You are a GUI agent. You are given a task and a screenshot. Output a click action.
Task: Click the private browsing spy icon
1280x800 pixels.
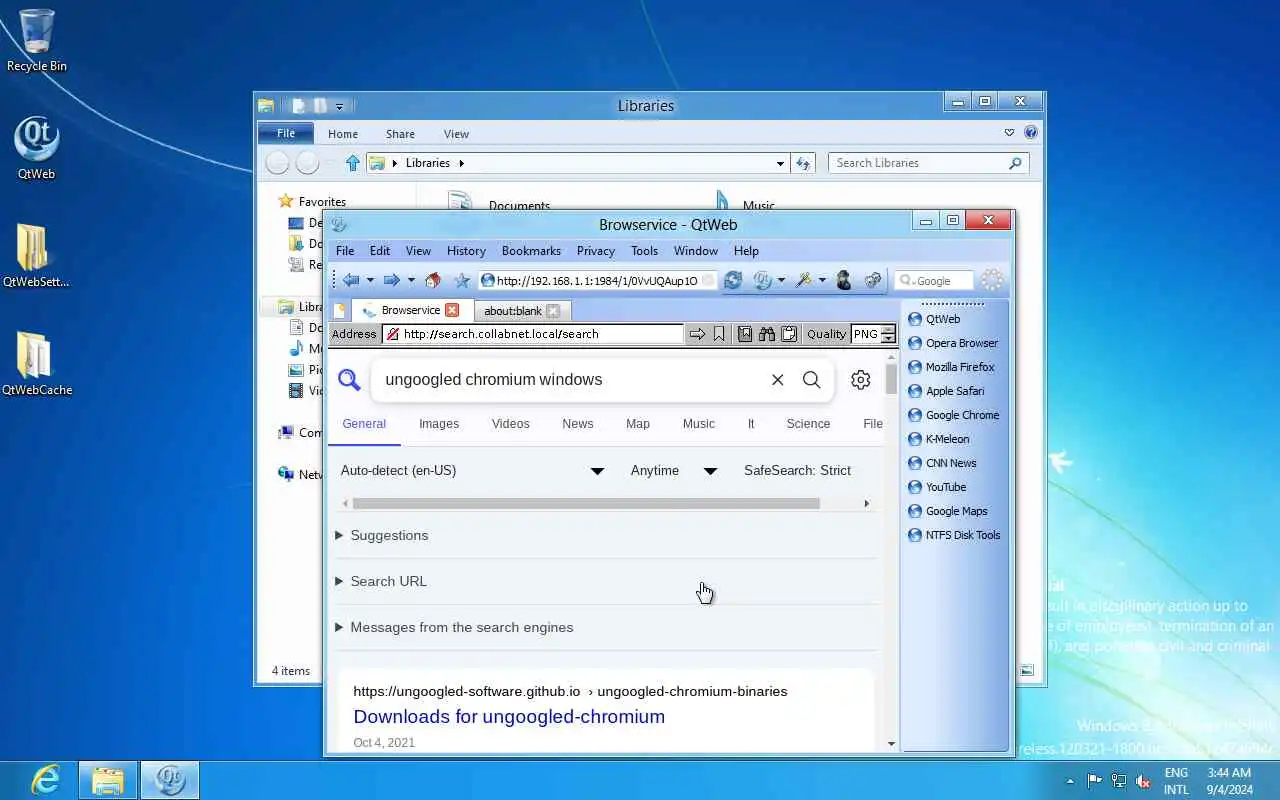click(x=844, y=281)
